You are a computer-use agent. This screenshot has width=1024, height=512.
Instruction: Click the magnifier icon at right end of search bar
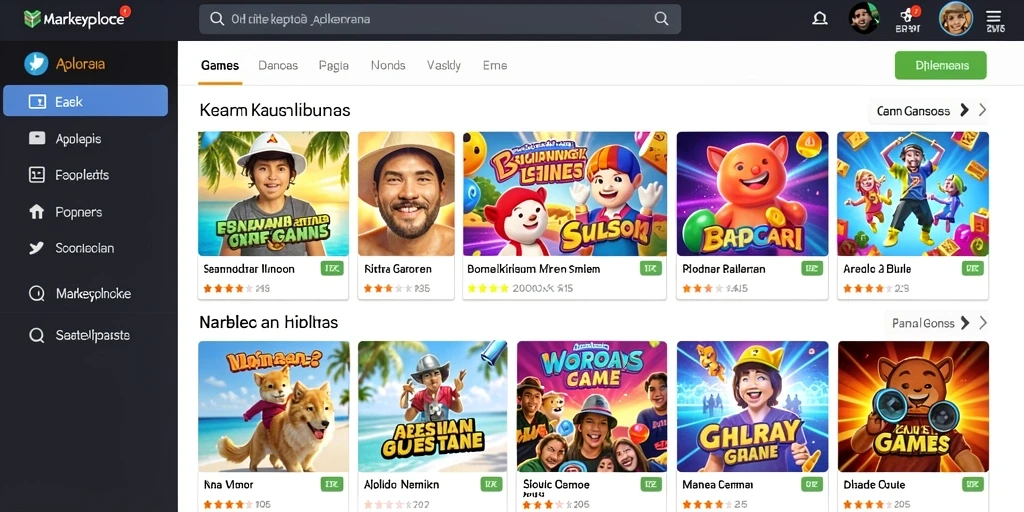(x=662, y=19)
